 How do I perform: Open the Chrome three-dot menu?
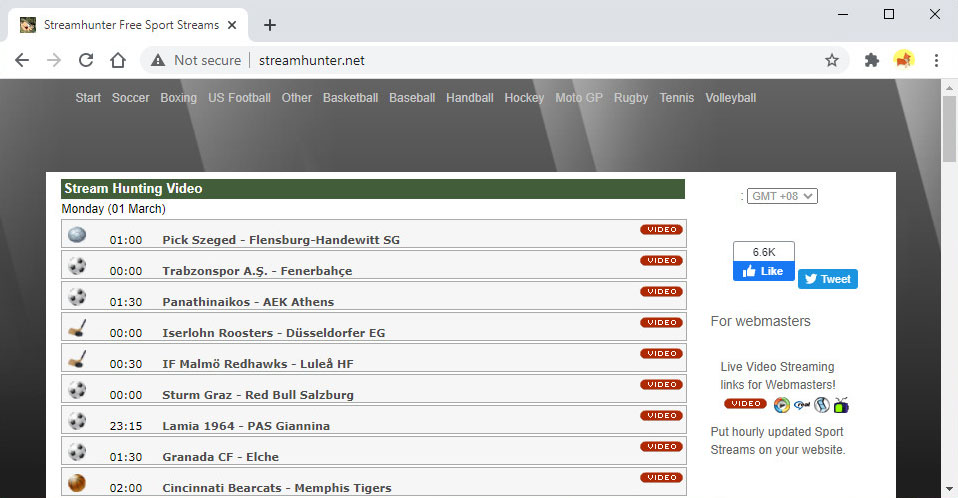click(x=936, y=60)
